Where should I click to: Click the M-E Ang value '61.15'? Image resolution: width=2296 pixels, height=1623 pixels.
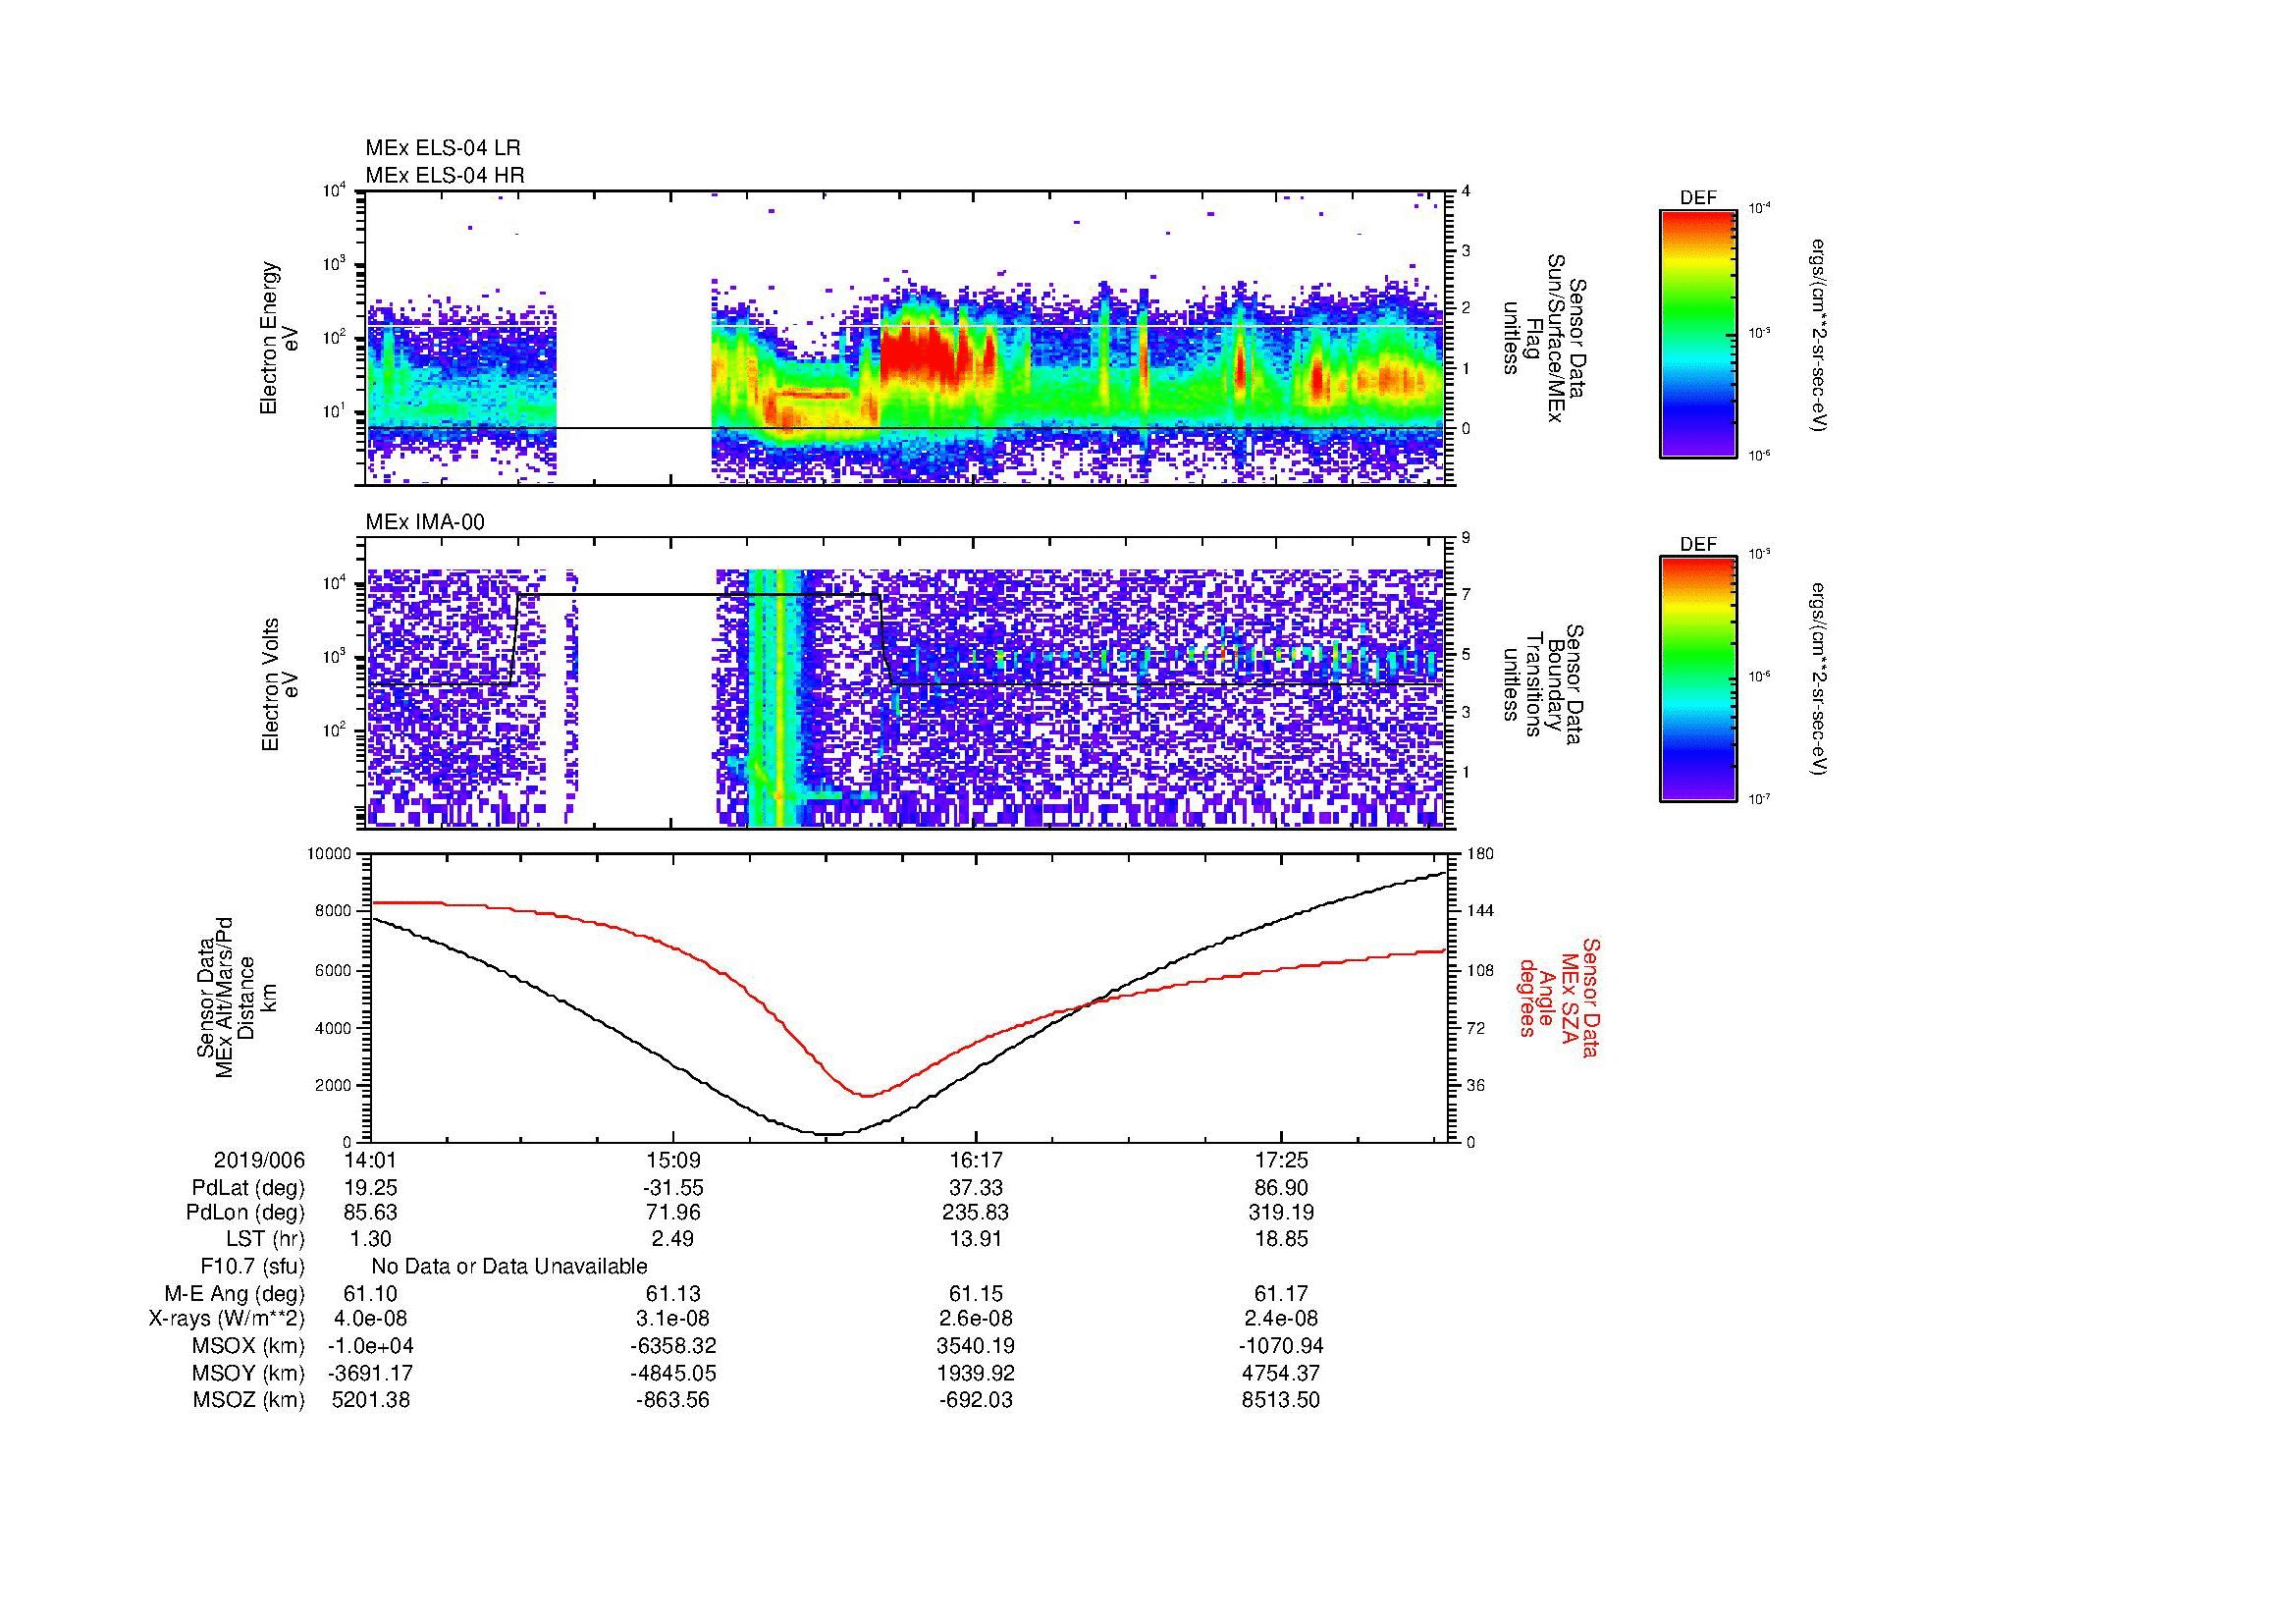click(976, 1294)
